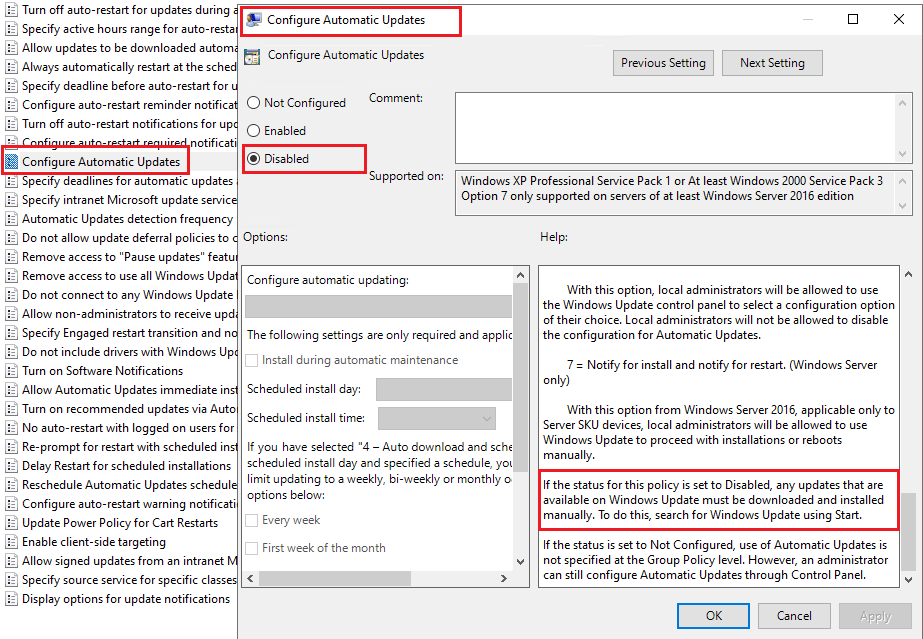
Task: Click the icon beside Reschedule Automatic Updates scheduled policy
Action: point(11,485)
